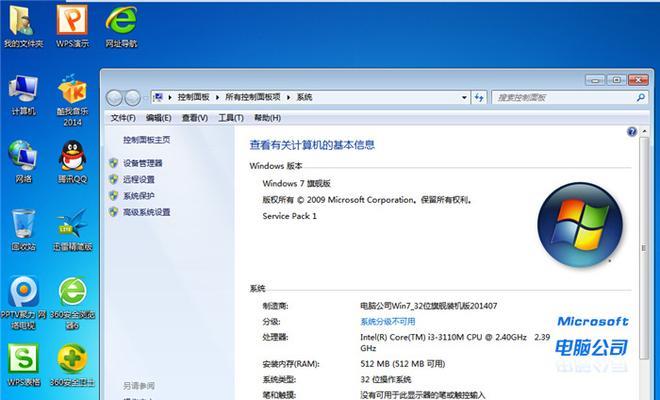Screen dimensions: 660x400
Task: Select the 网络 desktop icon
Action: (x=24, y=162)
